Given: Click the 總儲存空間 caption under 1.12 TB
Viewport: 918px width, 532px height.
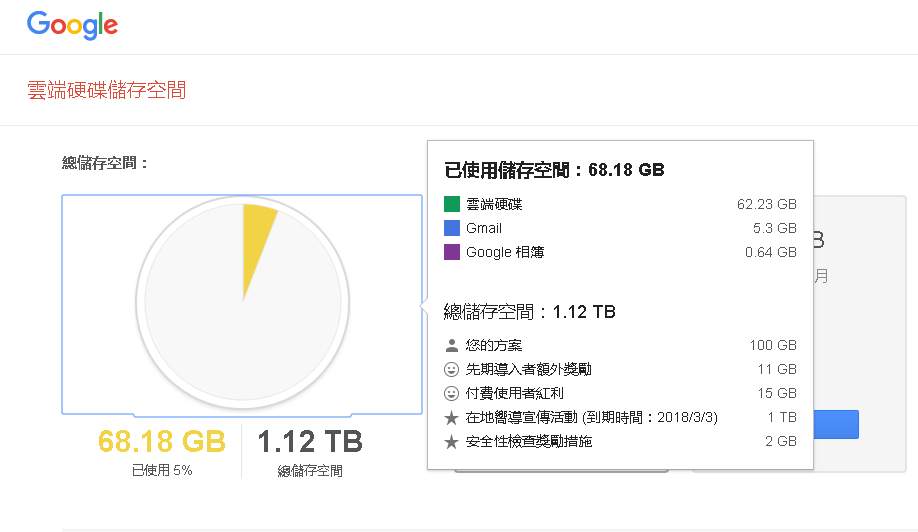Looking at the screenshot, I should [310, 471].
